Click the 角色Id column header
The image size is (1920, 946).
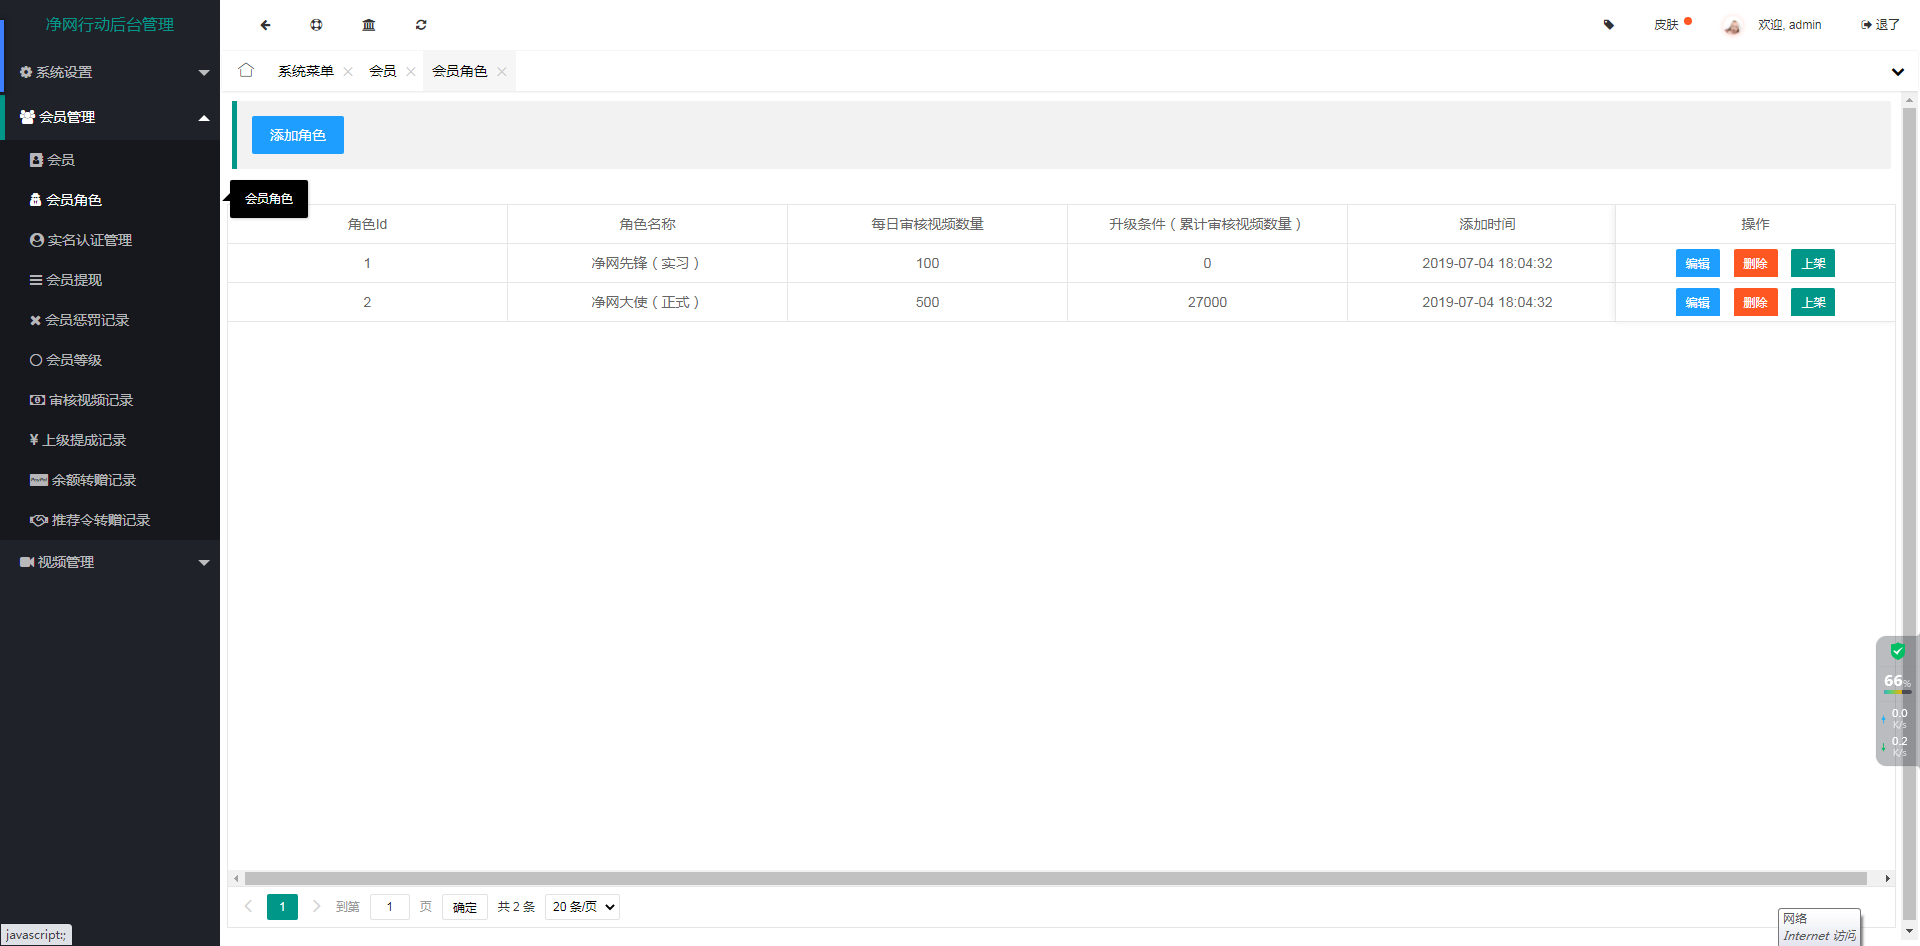(x=367, y=224)
